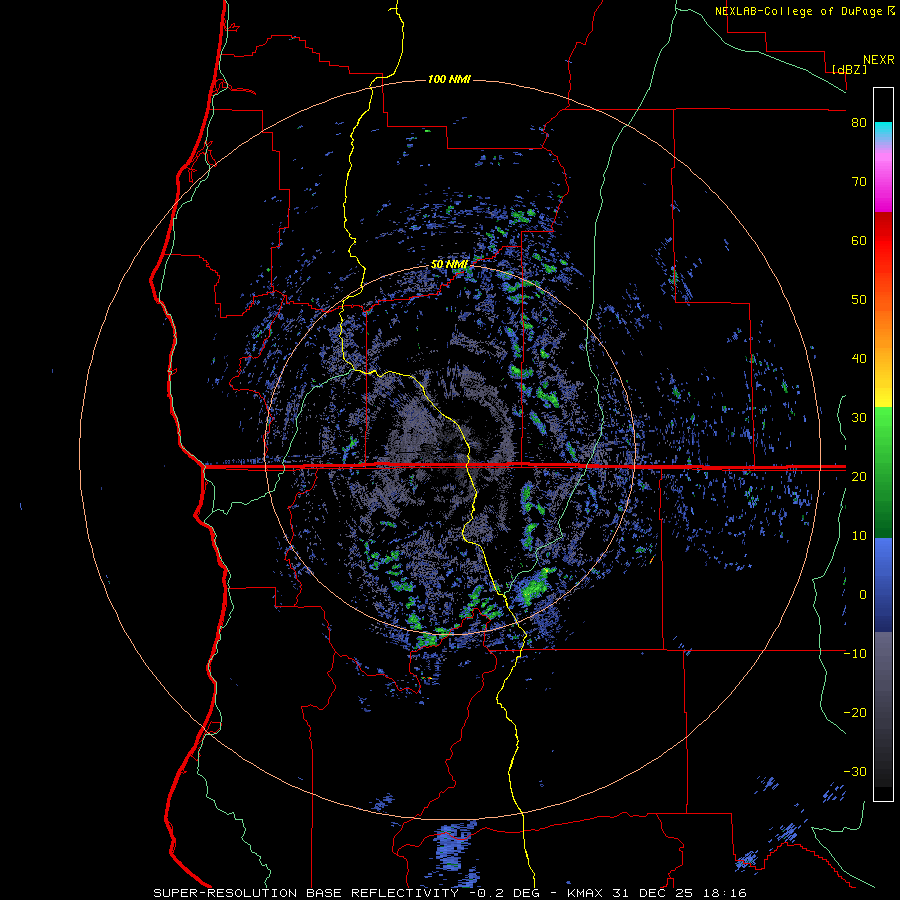Click the -10 dBZ scale value
The height and width of the screenshot is (900, 900).
[x=855, y=654]
